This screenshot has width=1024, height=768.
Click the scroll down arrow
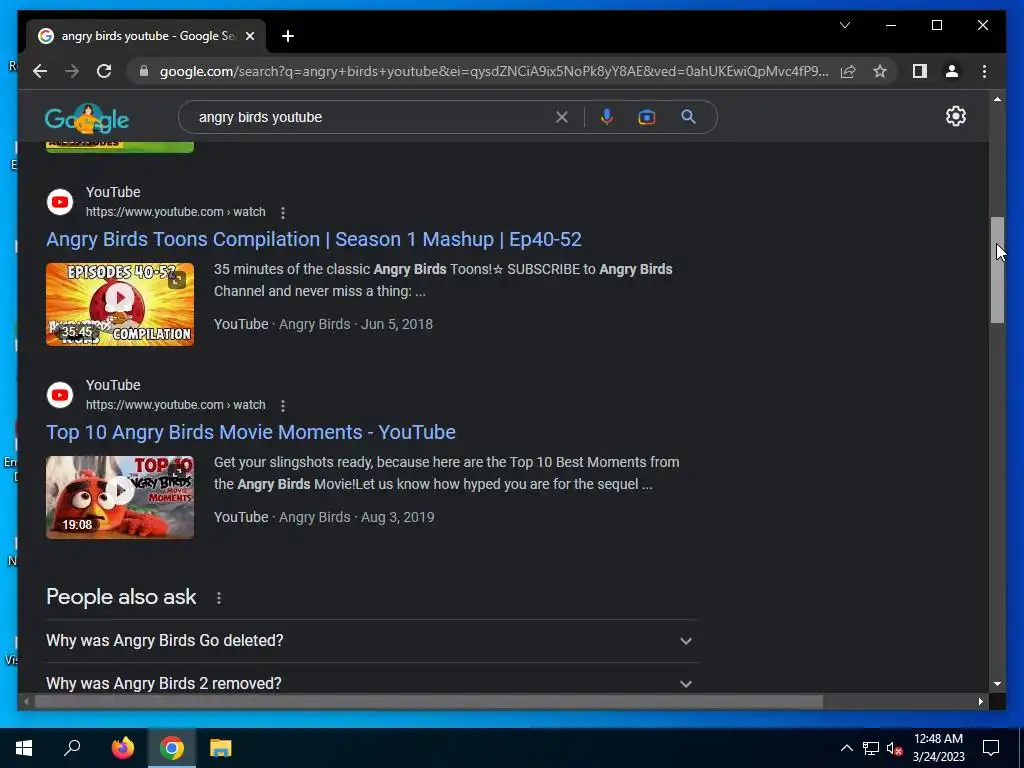pyautogui.click(x=997, y=684)
